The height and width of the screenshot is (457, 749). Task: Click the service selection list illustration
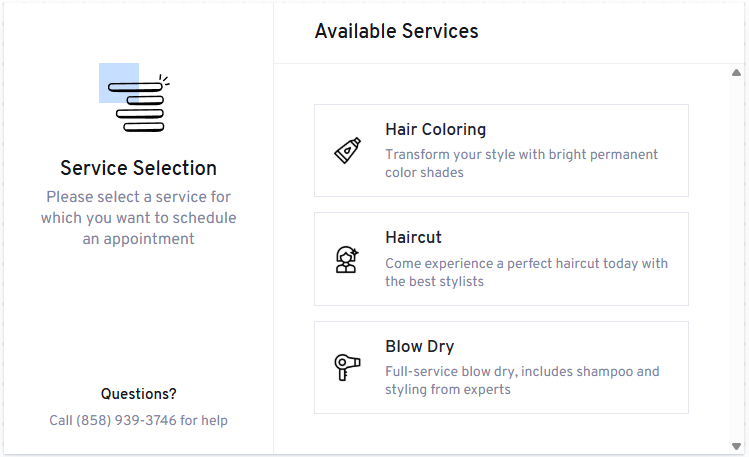(x=135, y=97)
